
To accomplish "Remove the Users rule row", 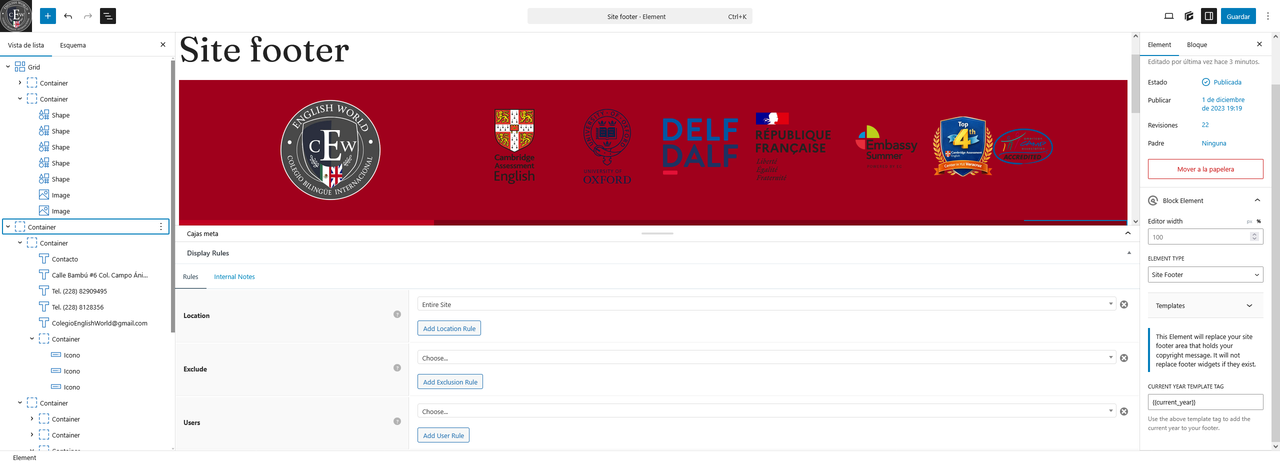I will tap(1124, 411).
